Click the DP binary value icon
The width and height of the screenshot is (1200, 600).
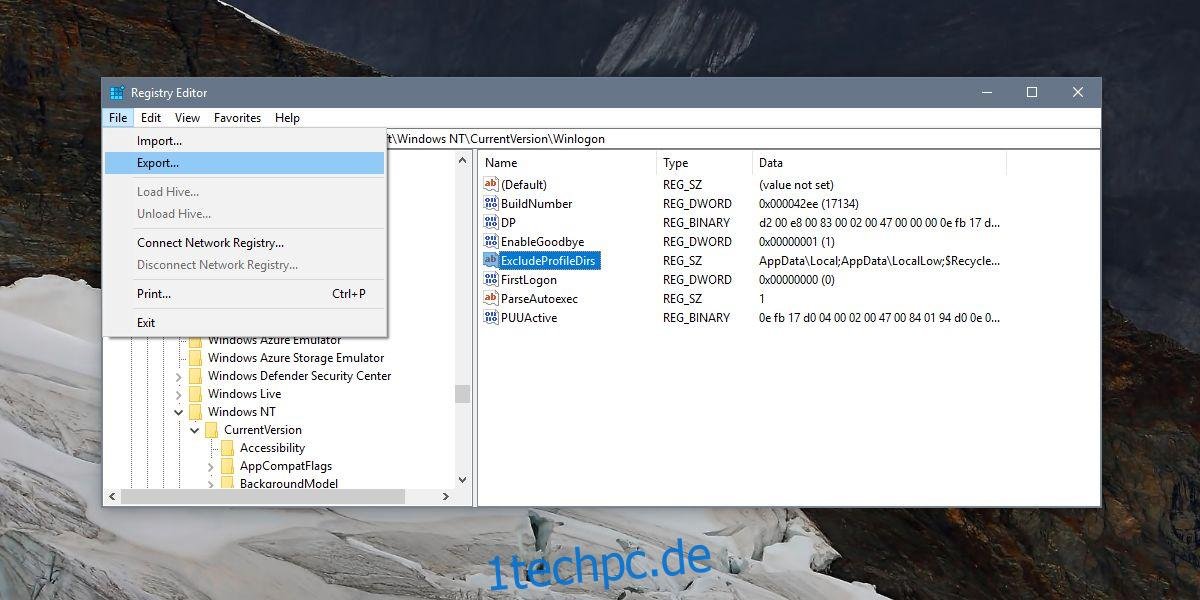coord(490,222)
